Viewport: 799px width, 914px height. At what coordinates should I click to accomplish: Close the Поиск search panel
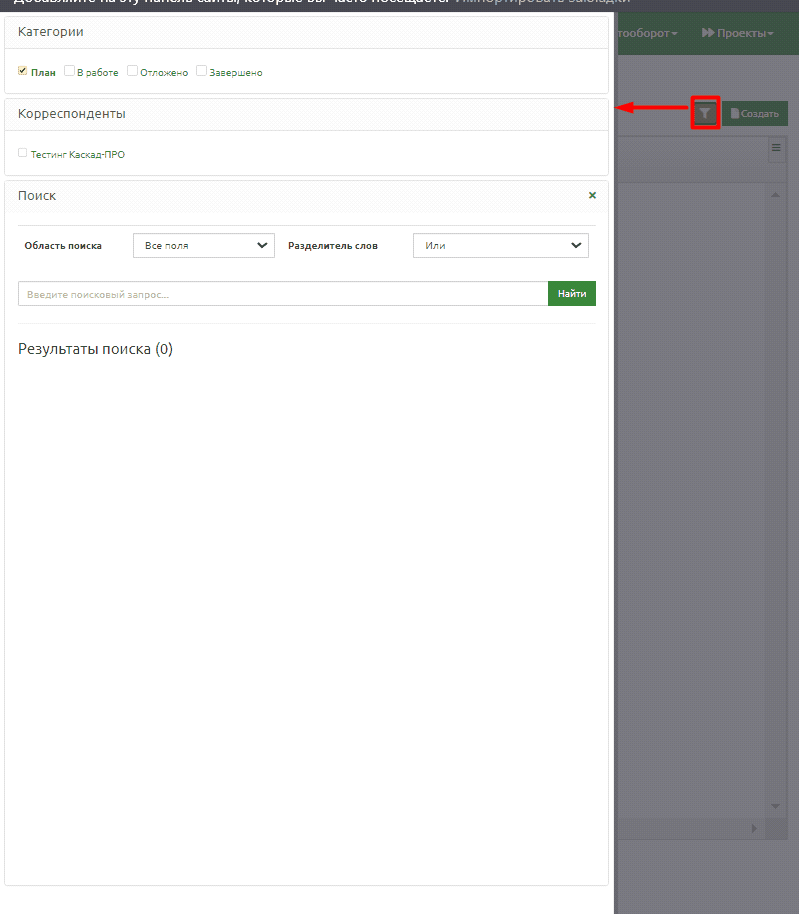tap(592, 196)
